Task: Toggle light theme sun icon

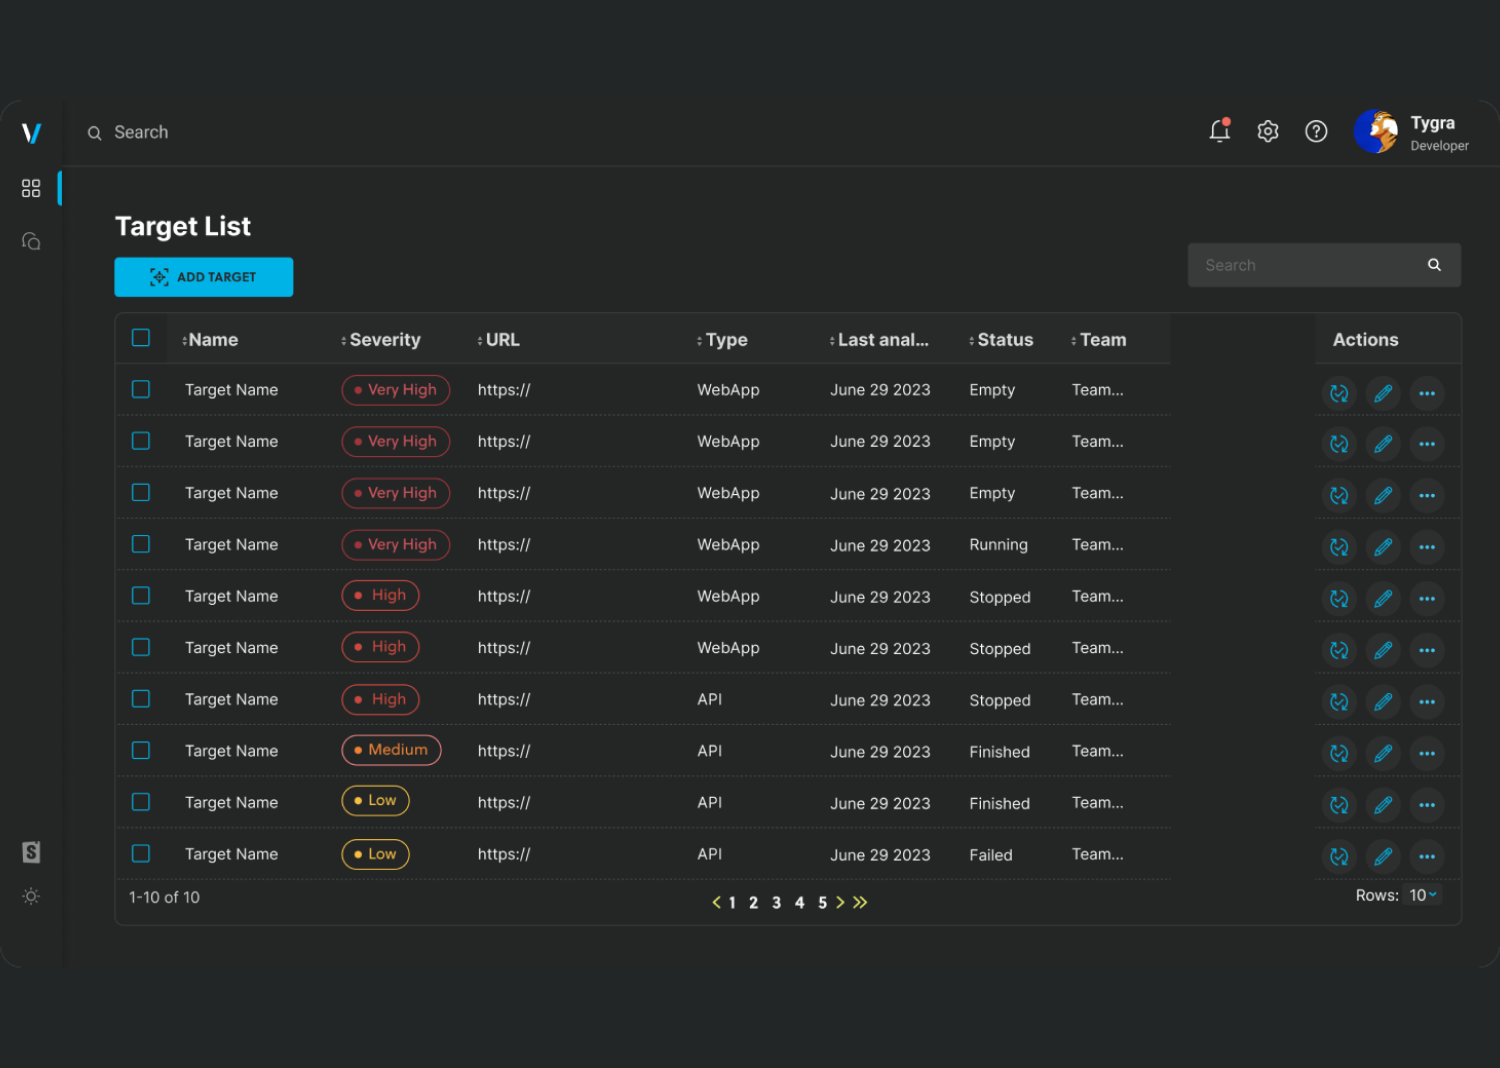Action: (x=31, y=896)
